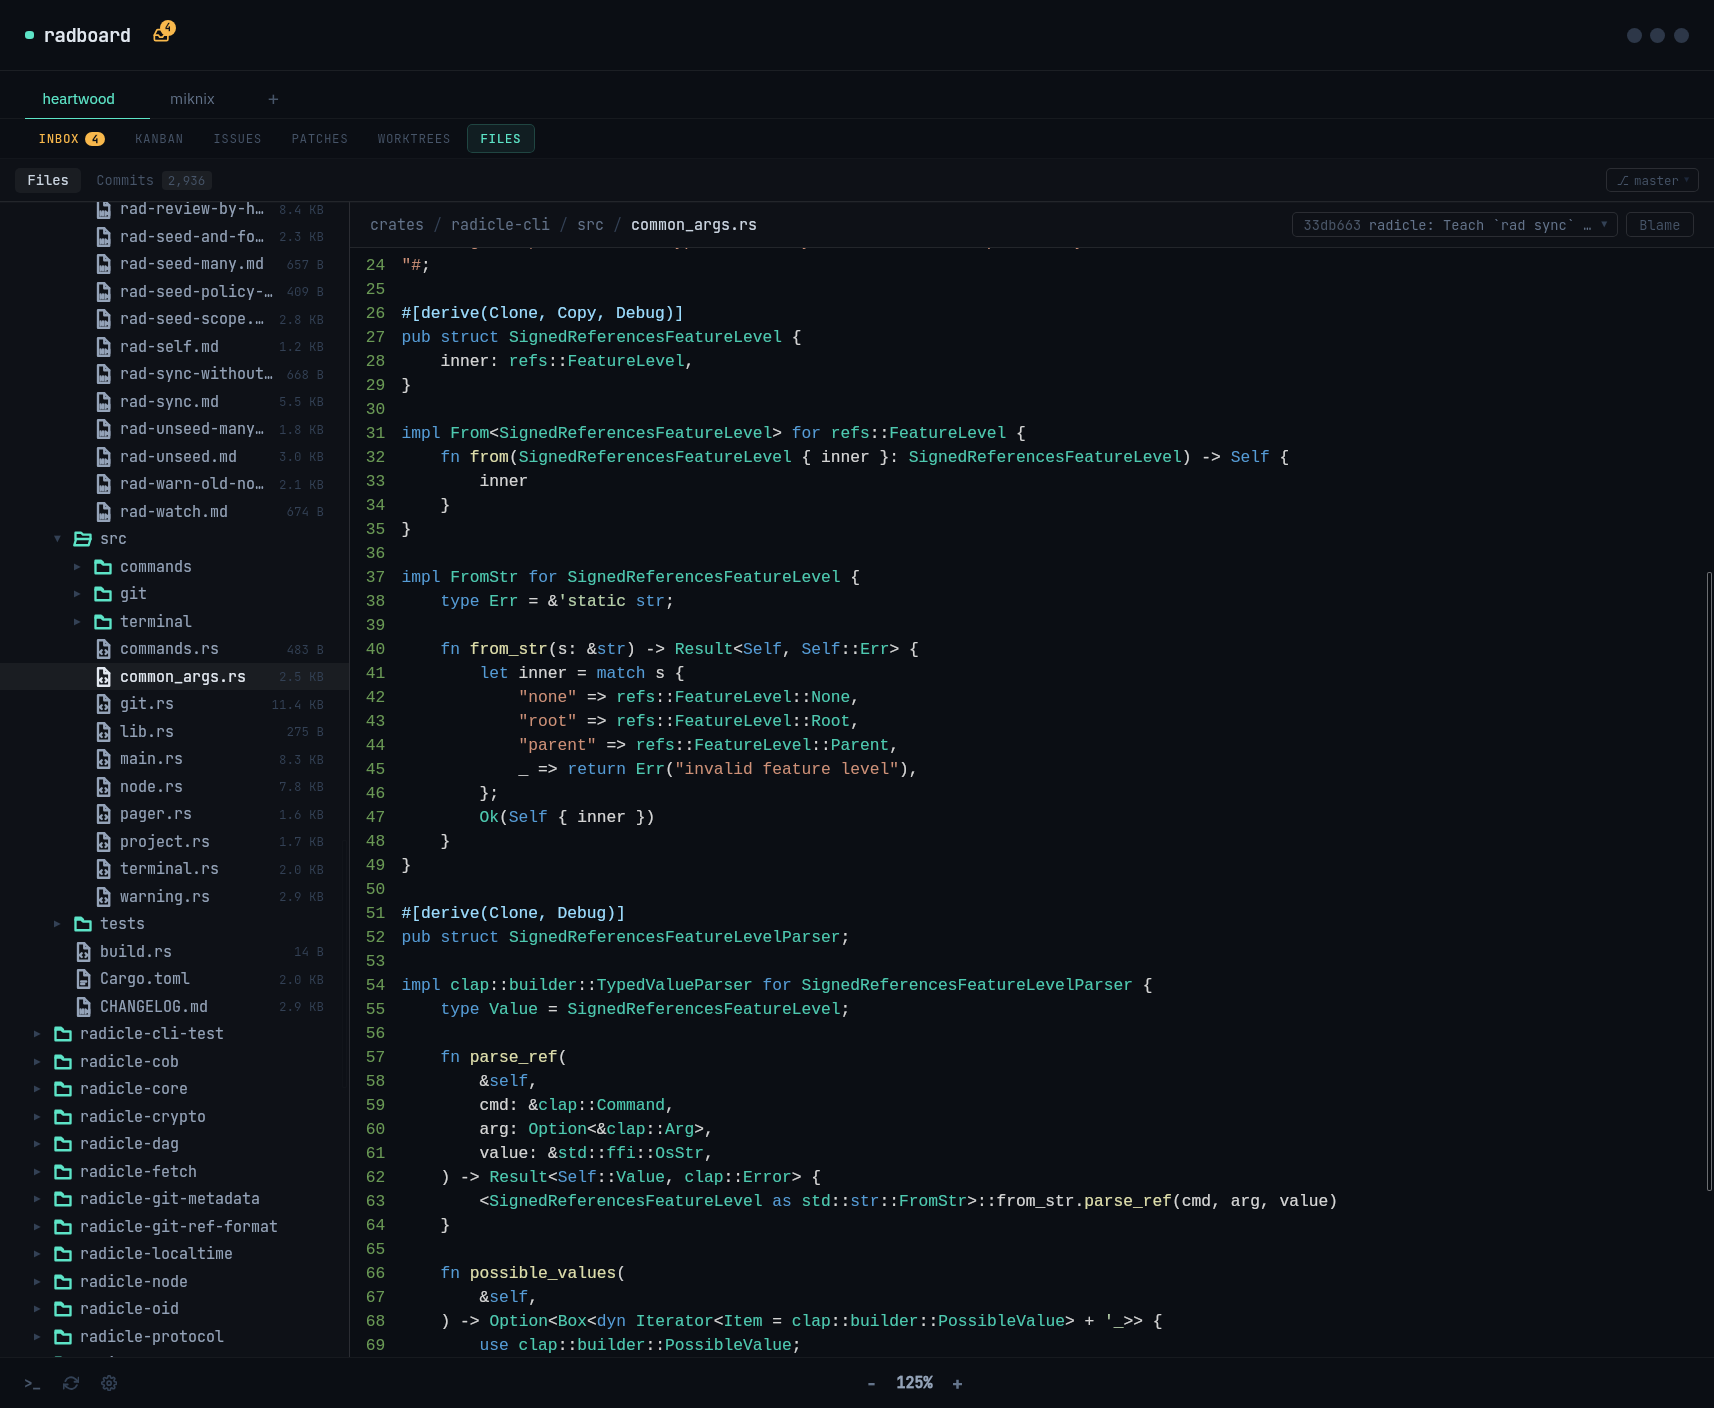Click the file icon for build.rs

83,952
